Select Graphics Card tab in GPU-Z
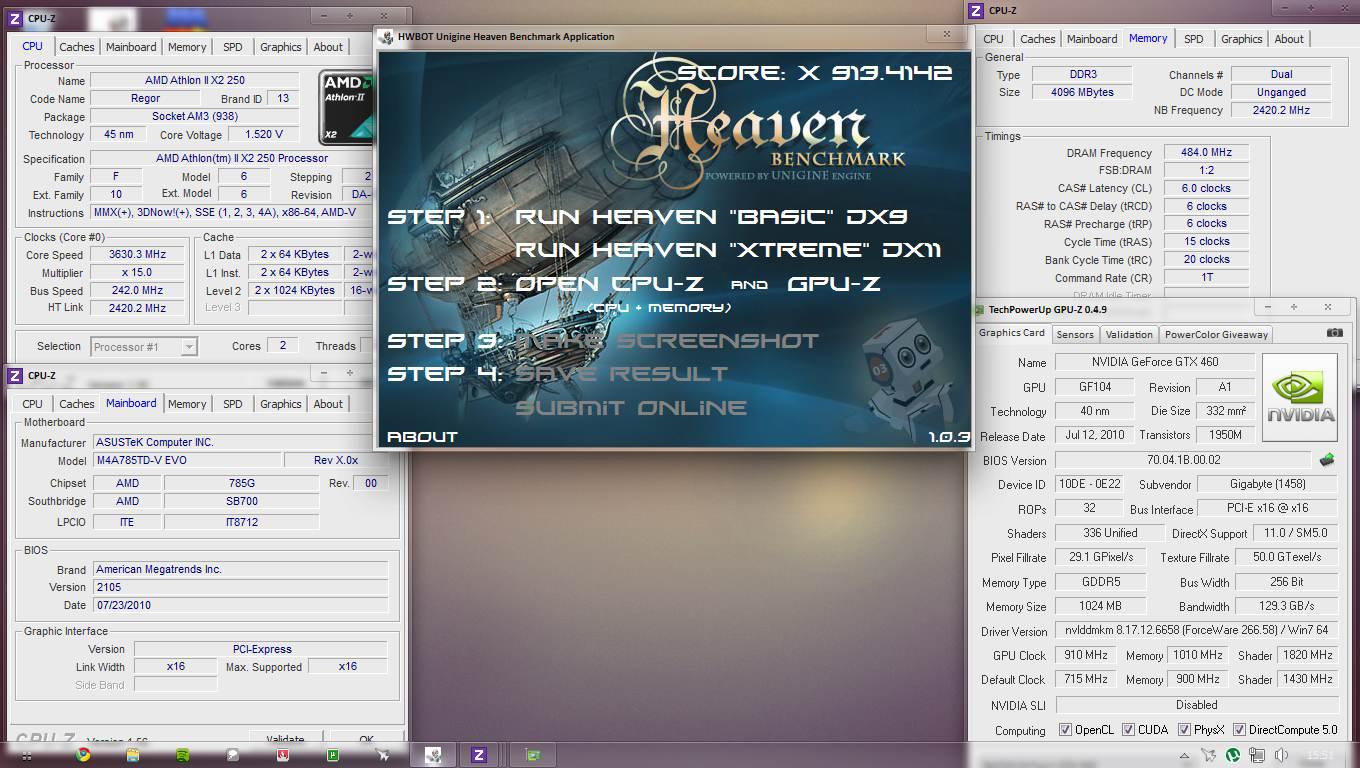The width and height of the screenshot is (1360, 768). [x=1012, y=333]
